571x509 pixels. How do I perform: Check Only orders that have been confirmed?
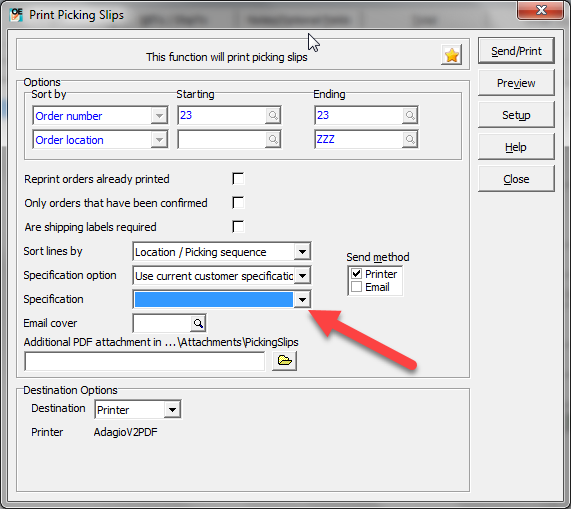(238, 203)
